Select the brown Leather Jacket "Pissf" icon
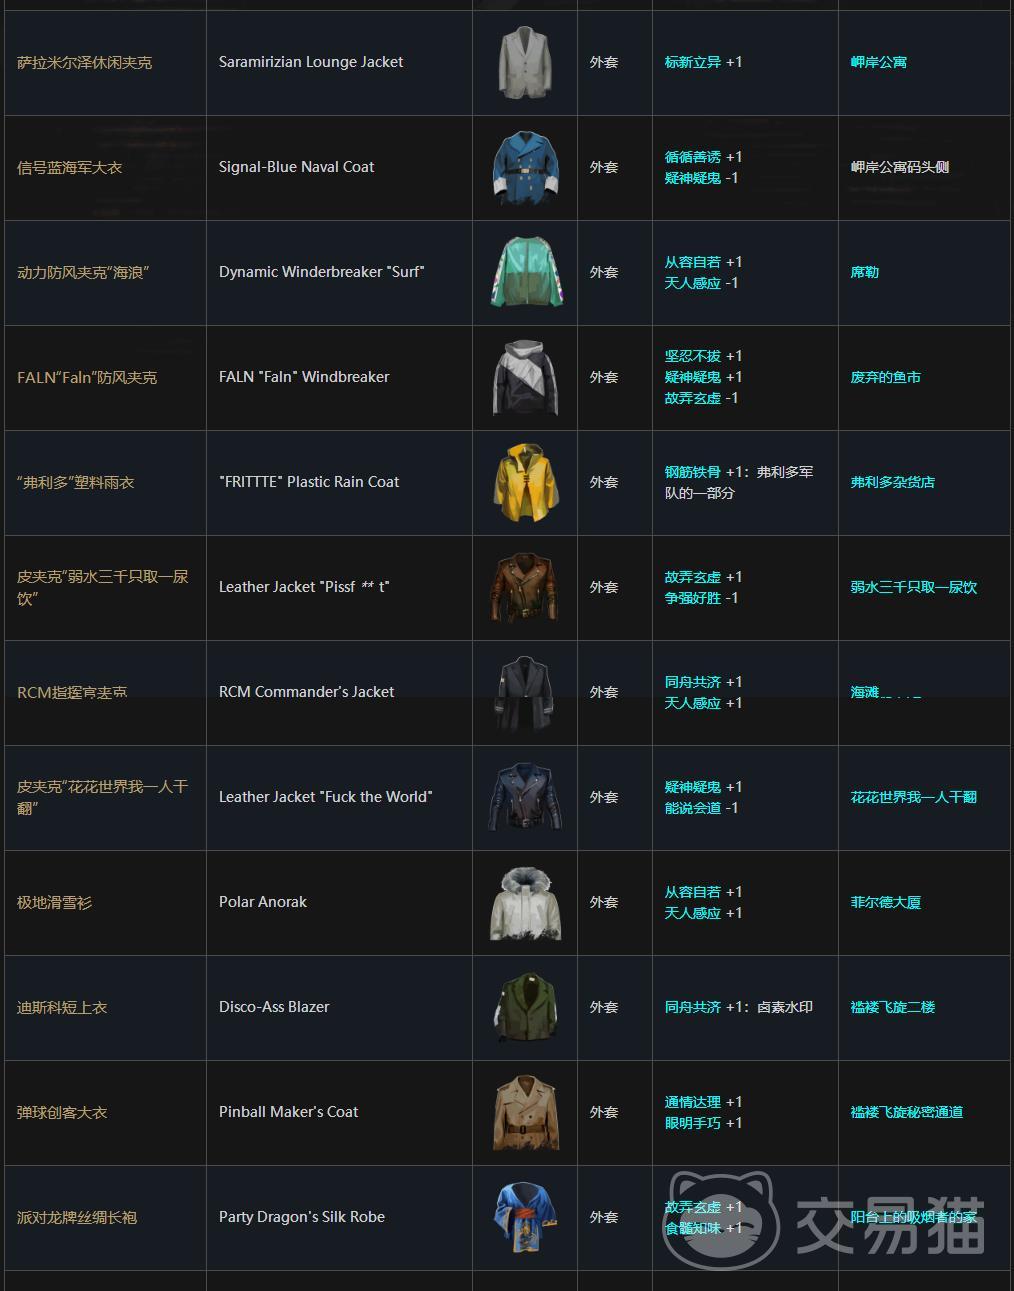The image size is (1014, 1291). (x=524, y=587)
